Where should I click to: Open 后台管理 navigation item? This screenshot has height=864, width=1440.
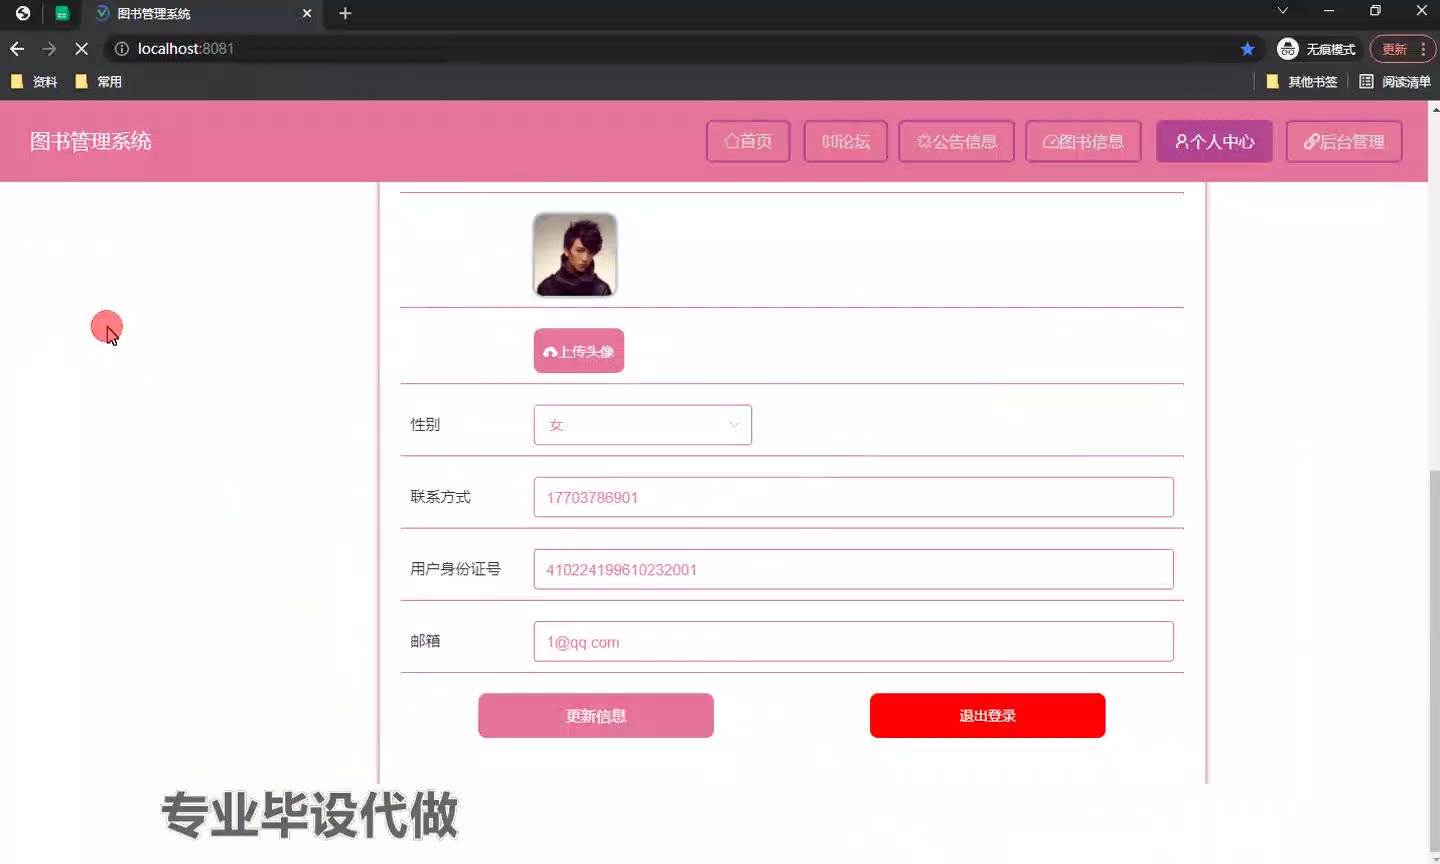pyautogui.click(x=1344, y=141)
